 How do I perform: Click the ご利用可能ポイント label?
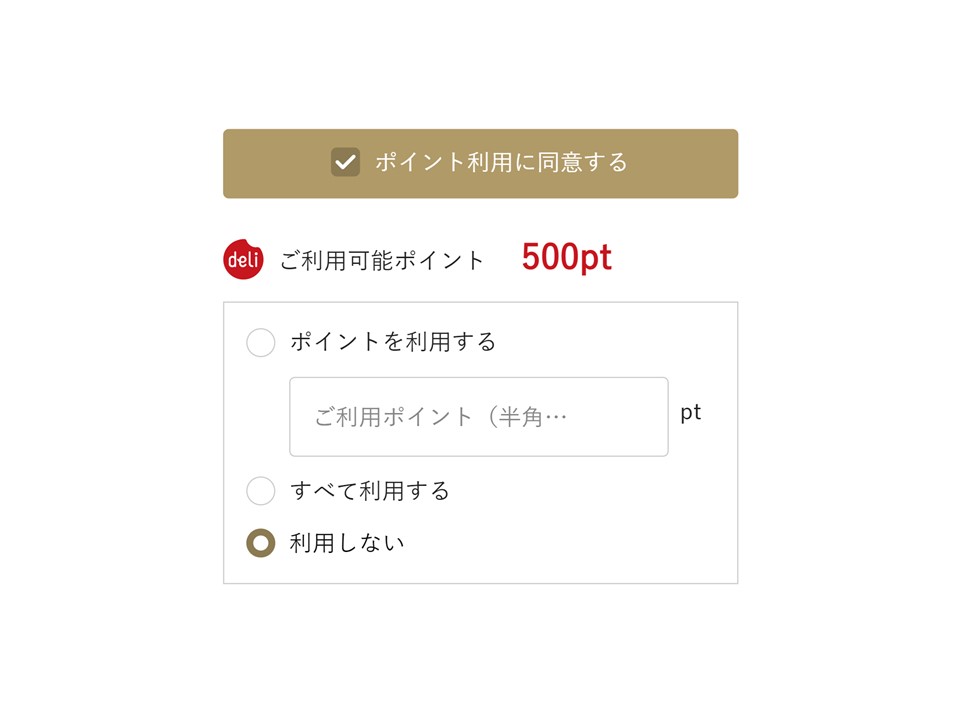382,261
